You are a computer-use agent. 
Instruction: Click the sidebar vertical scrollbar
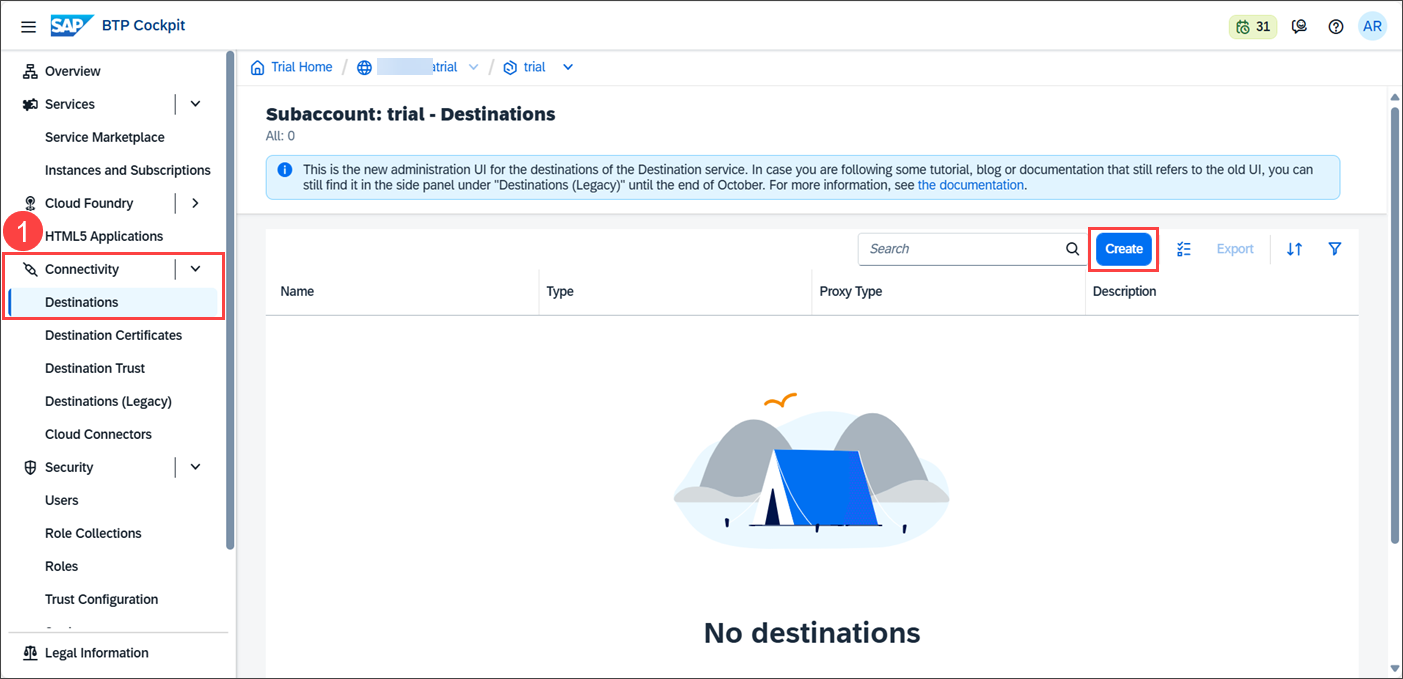pyautogui.click(x=230, y=300)
